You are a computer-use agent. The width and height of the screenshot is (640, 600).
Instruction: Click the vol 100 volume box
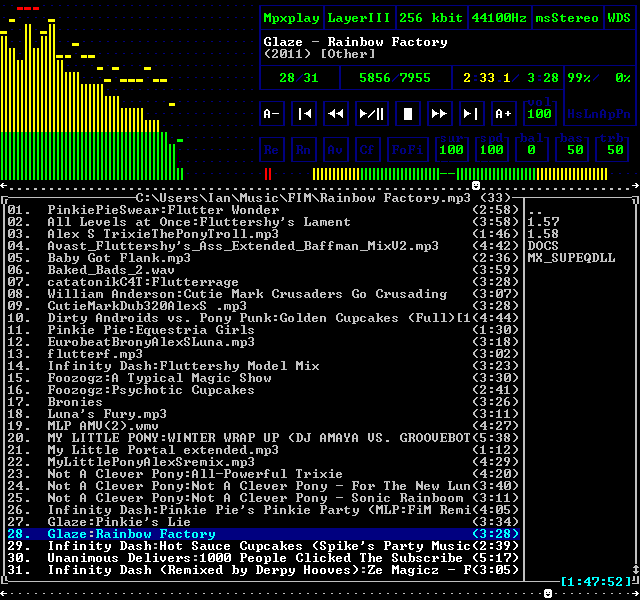540,112
